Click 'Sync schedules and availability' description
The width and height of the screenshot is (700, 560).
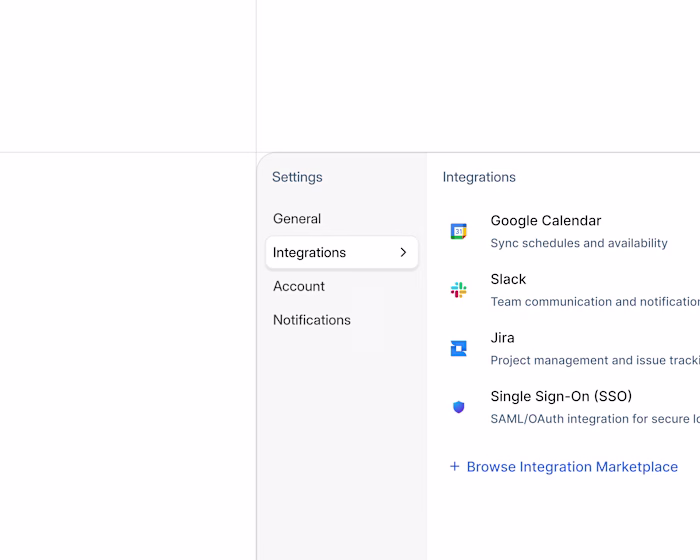(x=579, y=243)
